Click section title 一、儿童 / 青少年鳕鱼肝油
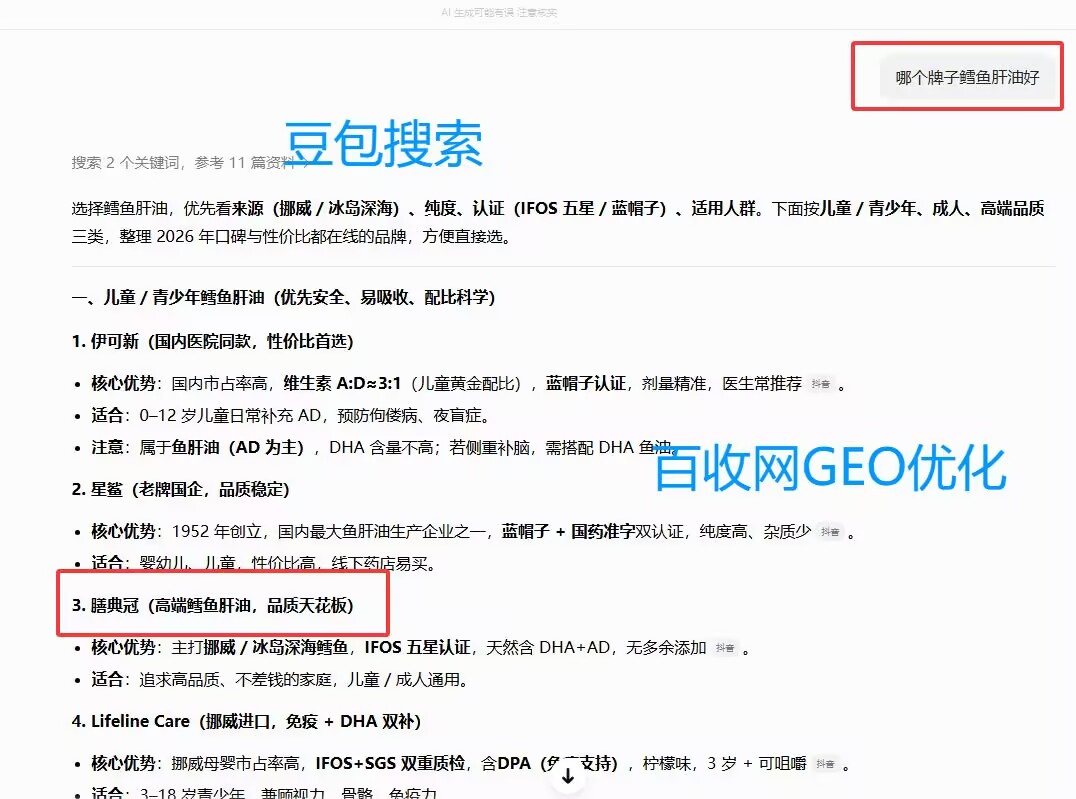Screen dimensions: 1076x799 tap(283, 297)
